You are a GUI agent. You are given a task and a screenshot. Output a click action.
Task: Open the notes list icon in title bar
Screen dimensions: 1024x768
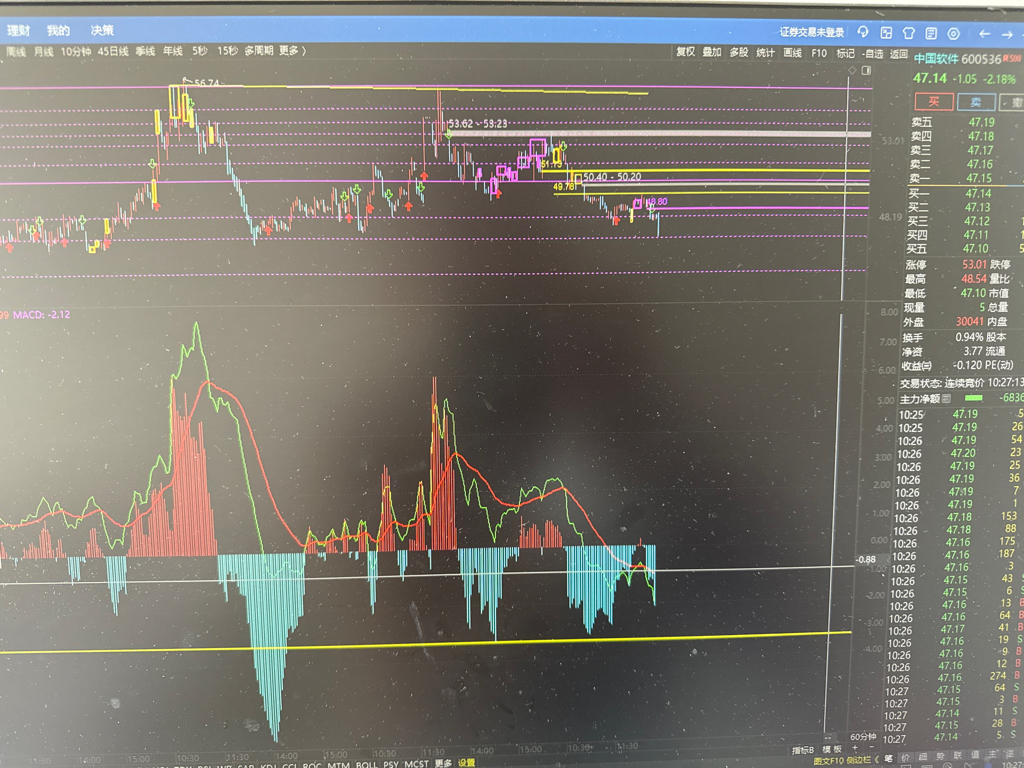[x=931, y=33]
